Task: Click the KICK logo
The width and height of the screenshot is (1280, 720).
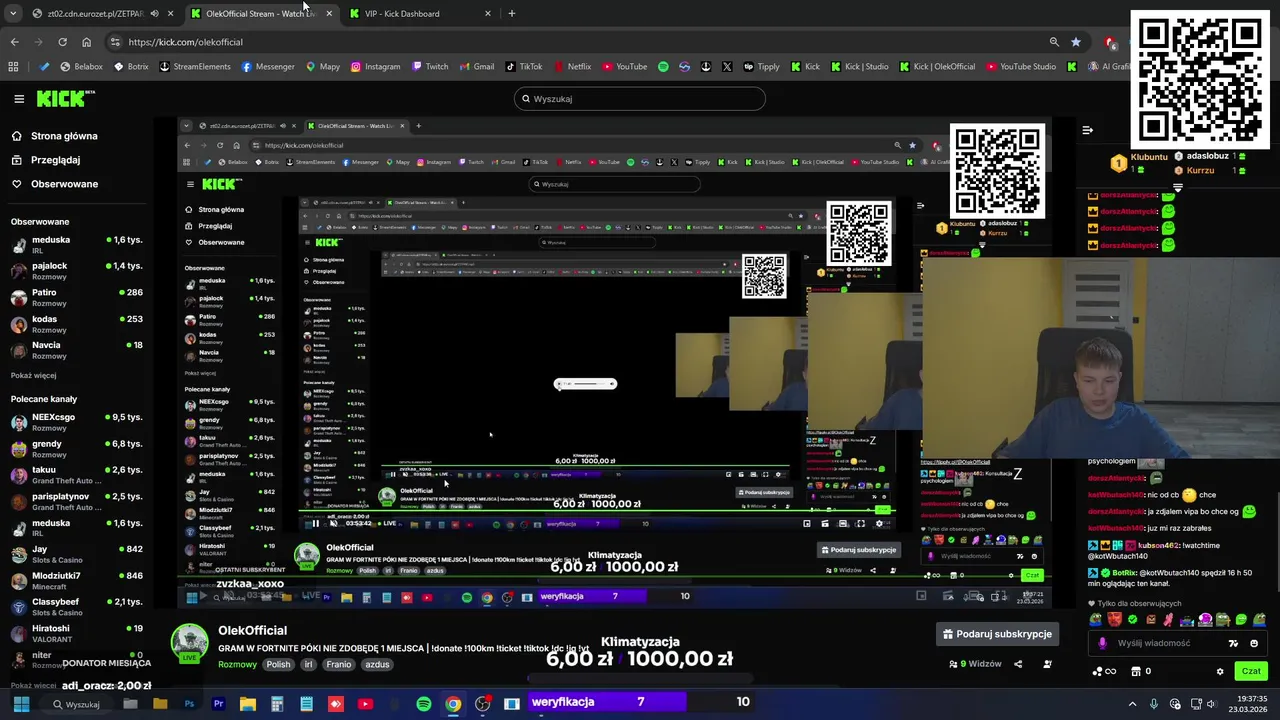Action: [x=64, y=98]
